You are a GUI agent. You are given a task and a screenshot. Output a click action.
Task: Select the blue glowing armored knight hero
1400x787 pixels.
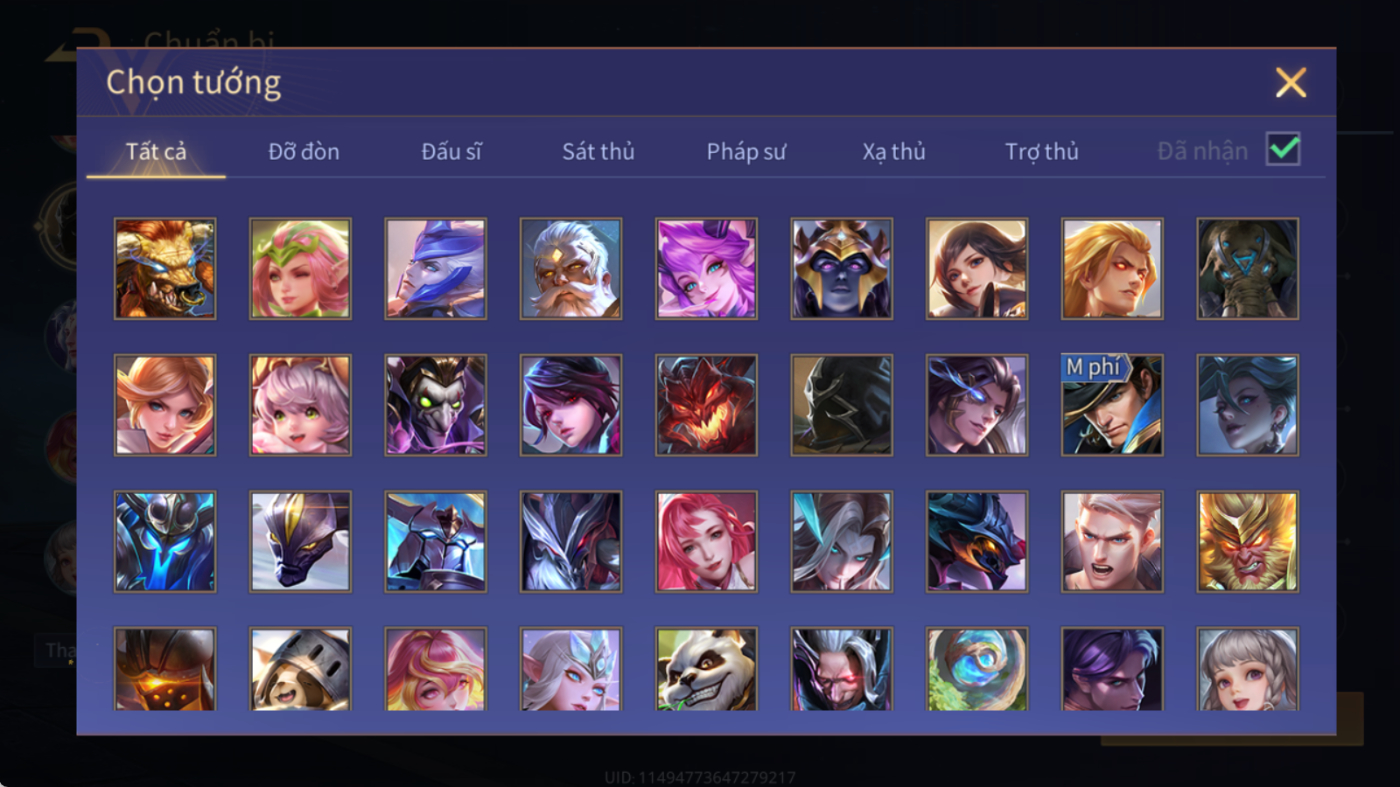tap(165, 541)
